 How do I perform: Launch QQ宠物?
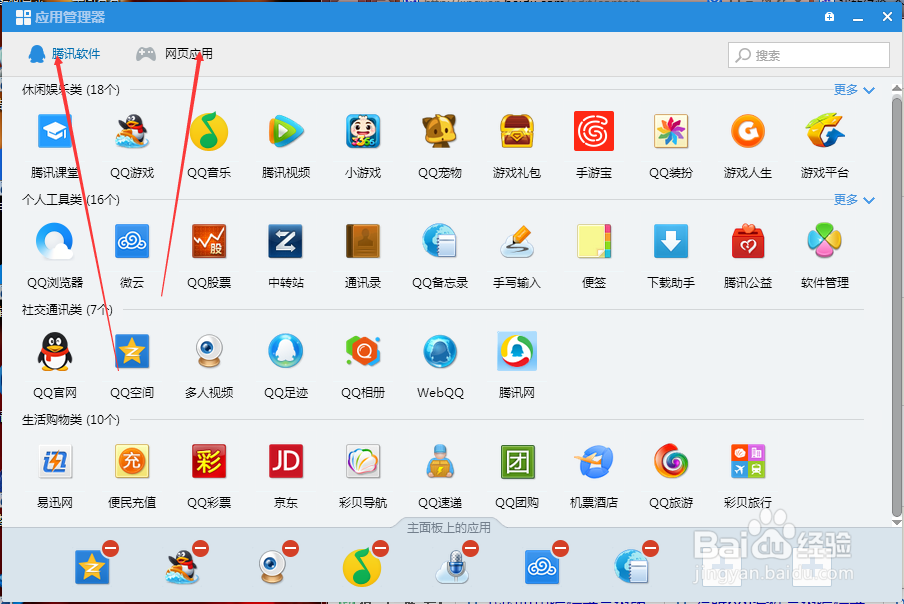coord(439,131)
